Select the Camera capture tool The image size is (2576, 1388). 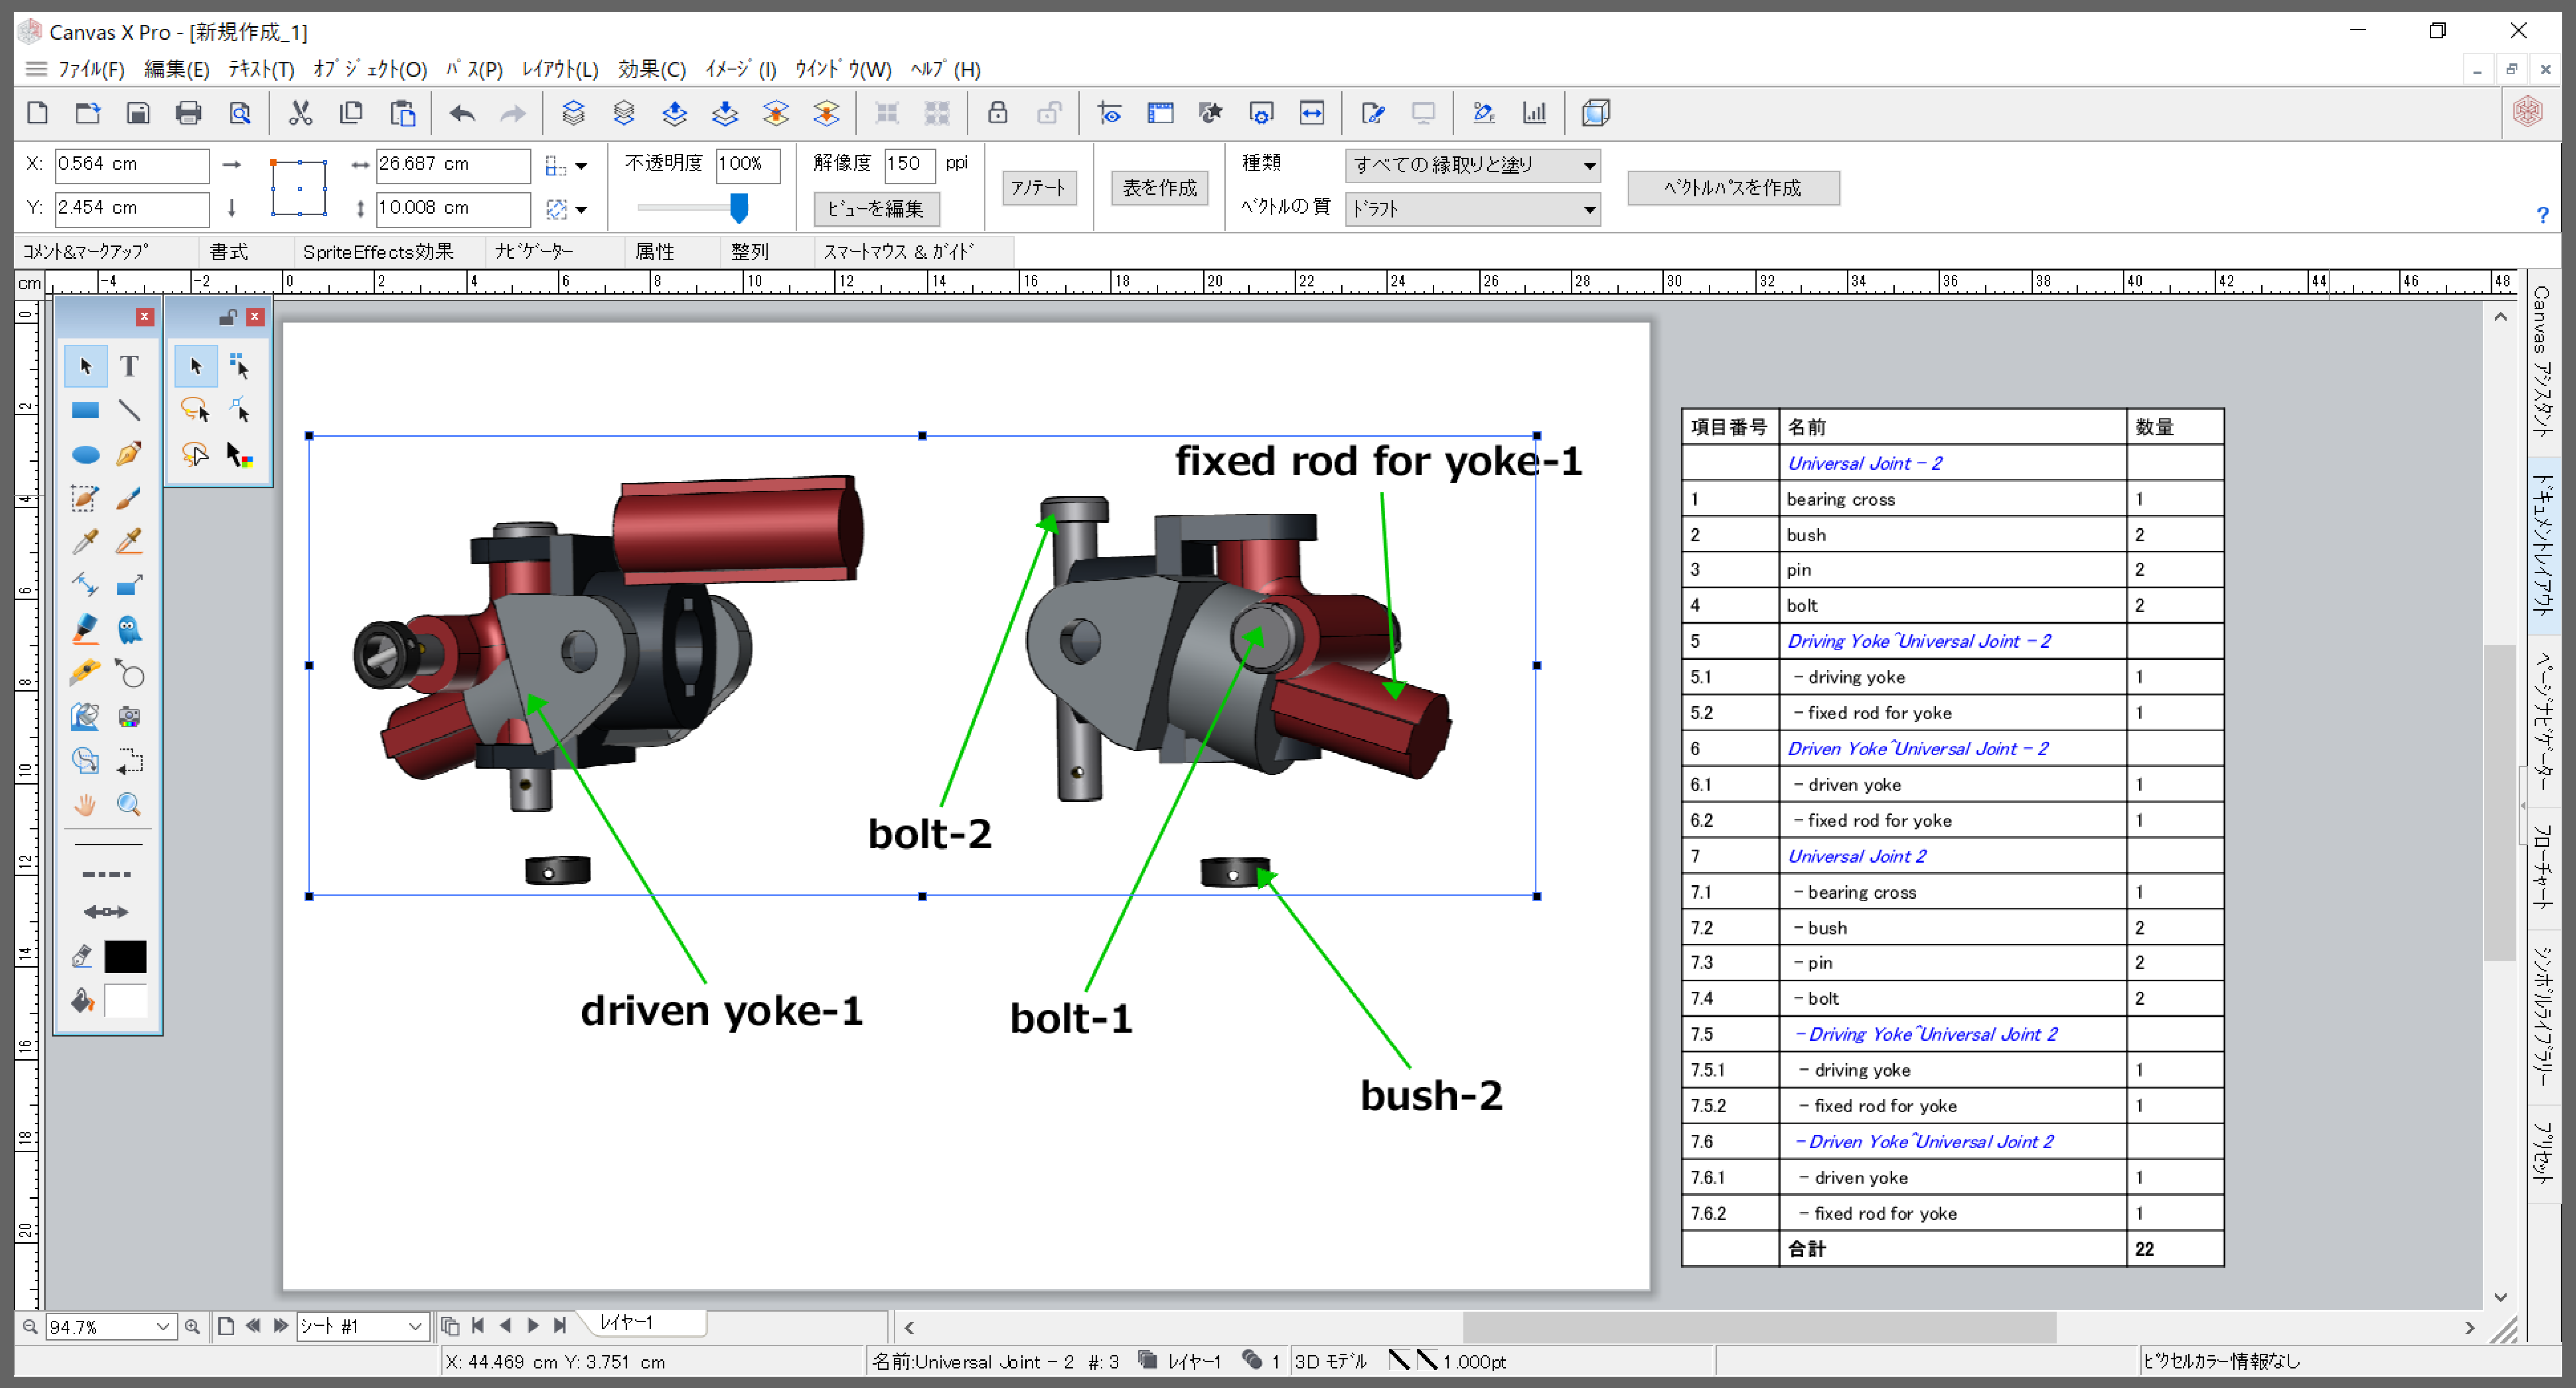[129, 717]
